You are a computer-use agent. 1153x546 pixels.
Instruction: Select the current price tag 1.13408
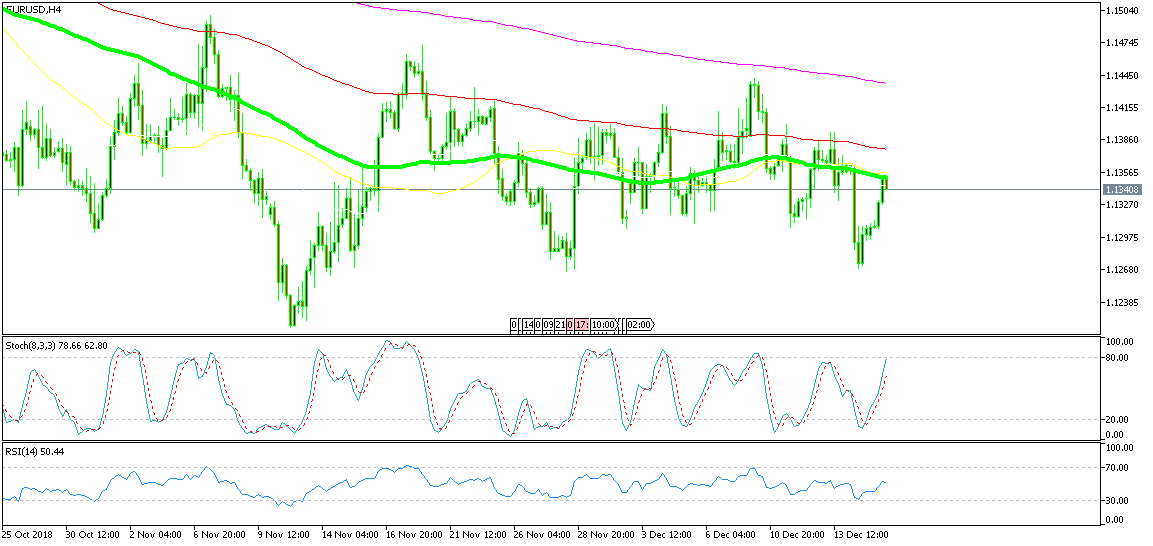click(x=1120, y=190)
